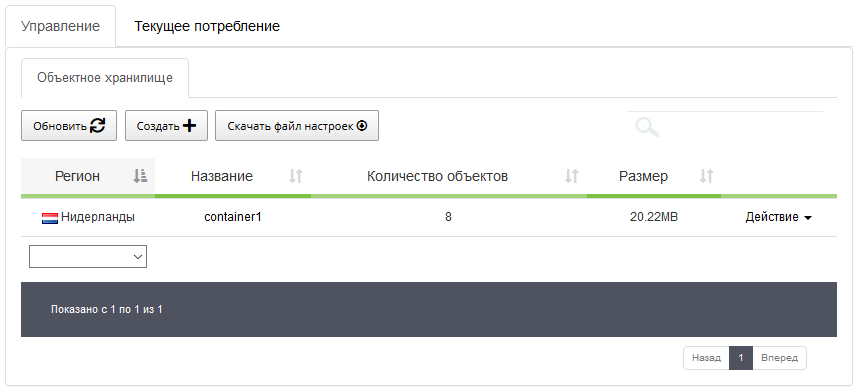Open the page-size select box below the table
This screenshot has height=389, width=858.
[x=88, y=257]
